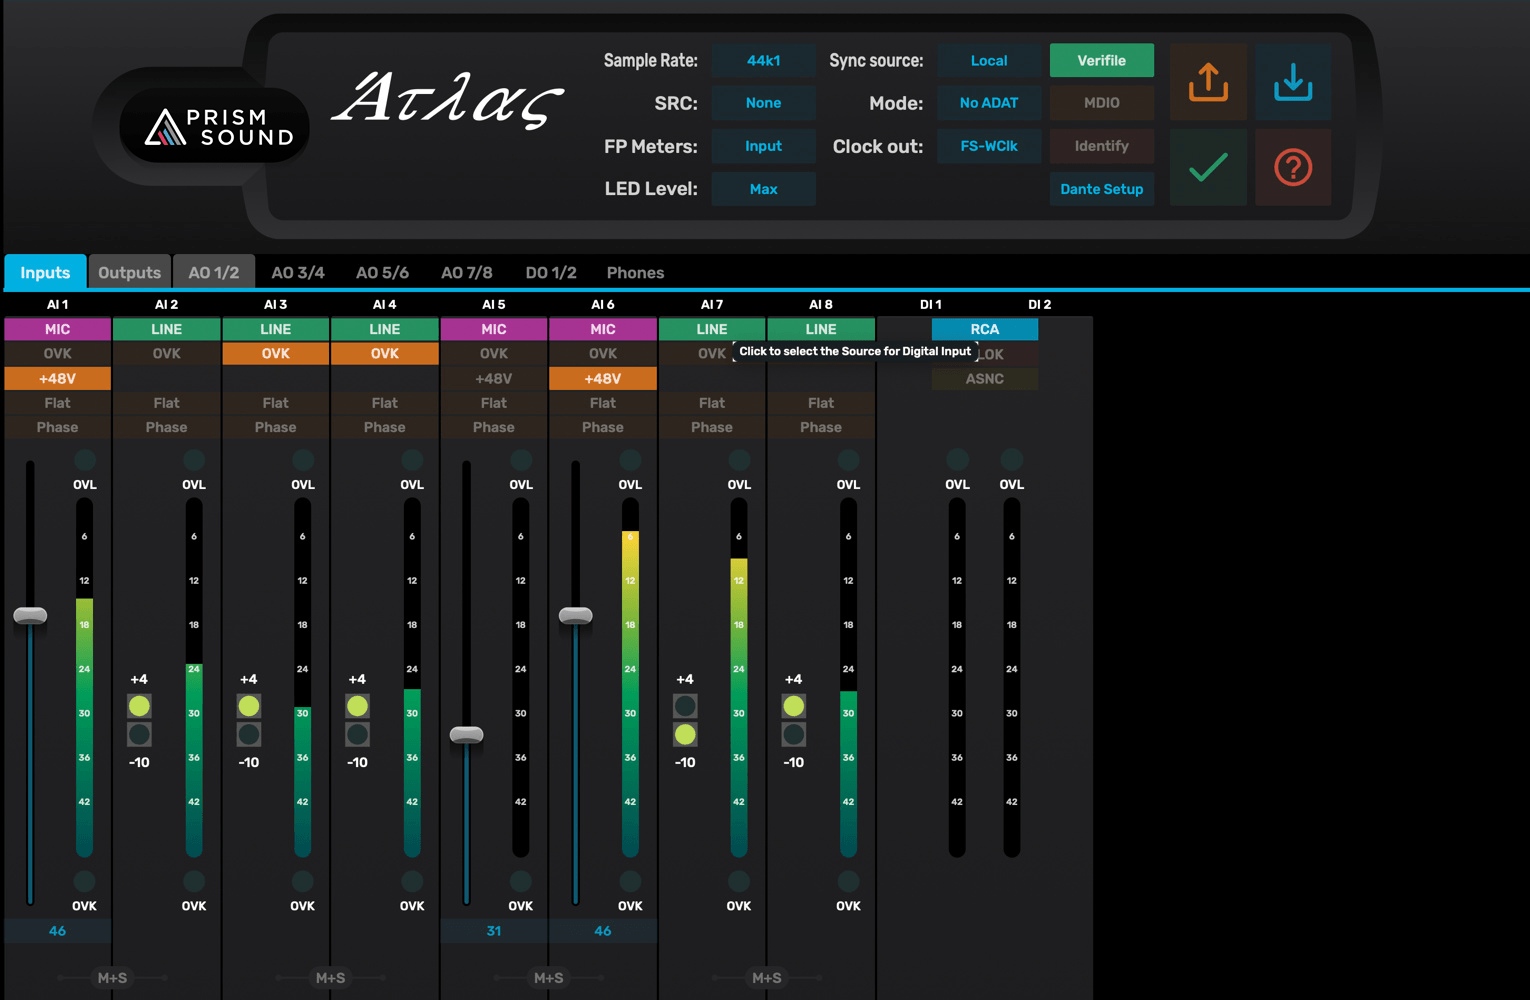This screenshot has width=1530, height=1000.
Task: Click the AI 1 gain value 46
Action: click(57, 931)
